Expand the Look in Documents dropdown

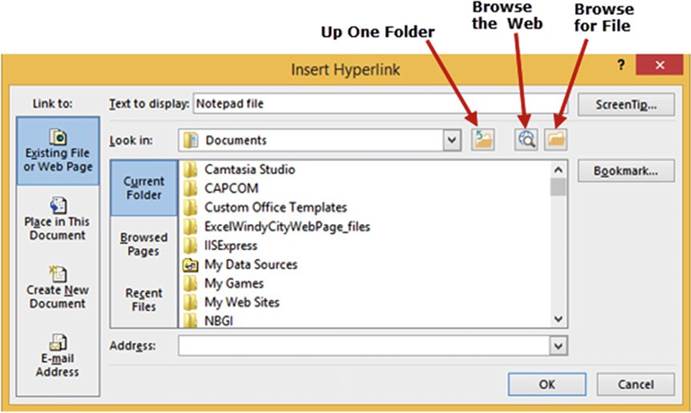452,141
